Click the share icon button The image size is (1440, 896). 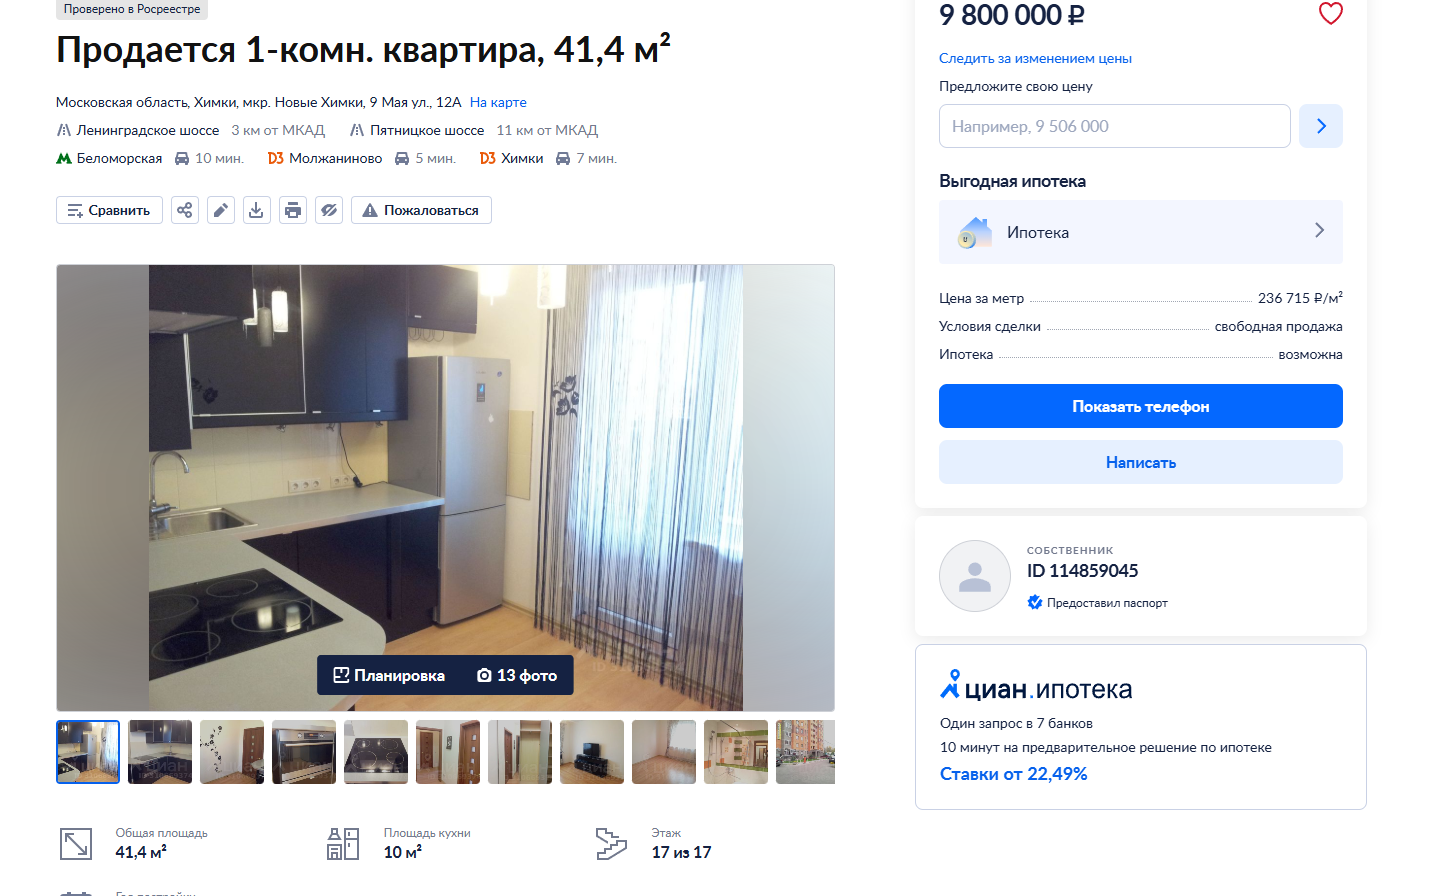(185, 210)
